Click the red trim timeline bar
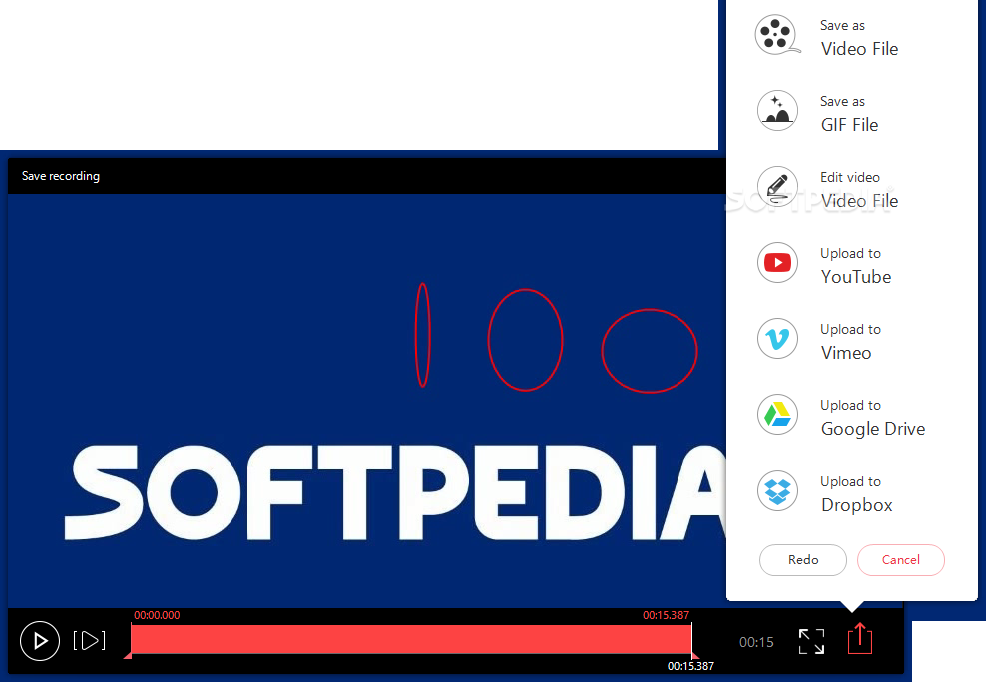 tap(411, 639)
